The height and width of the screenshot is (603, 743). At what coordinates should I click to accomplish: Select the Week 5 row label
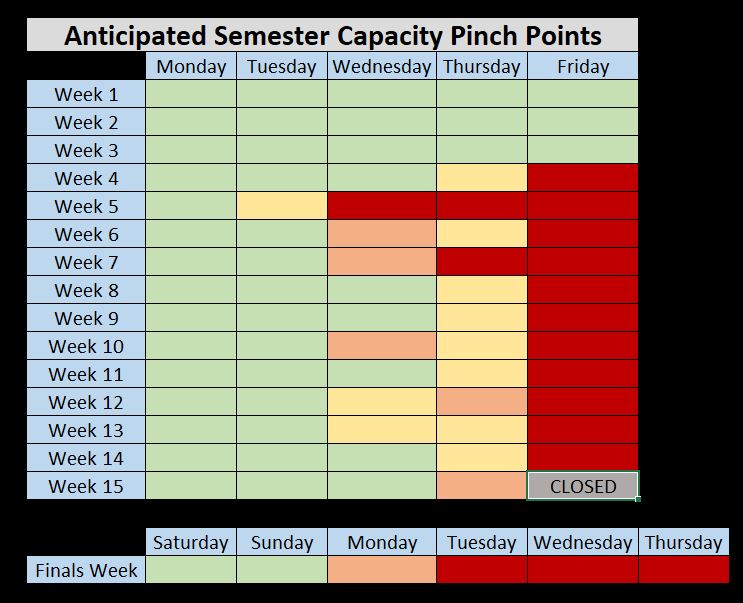pos(86,206)
